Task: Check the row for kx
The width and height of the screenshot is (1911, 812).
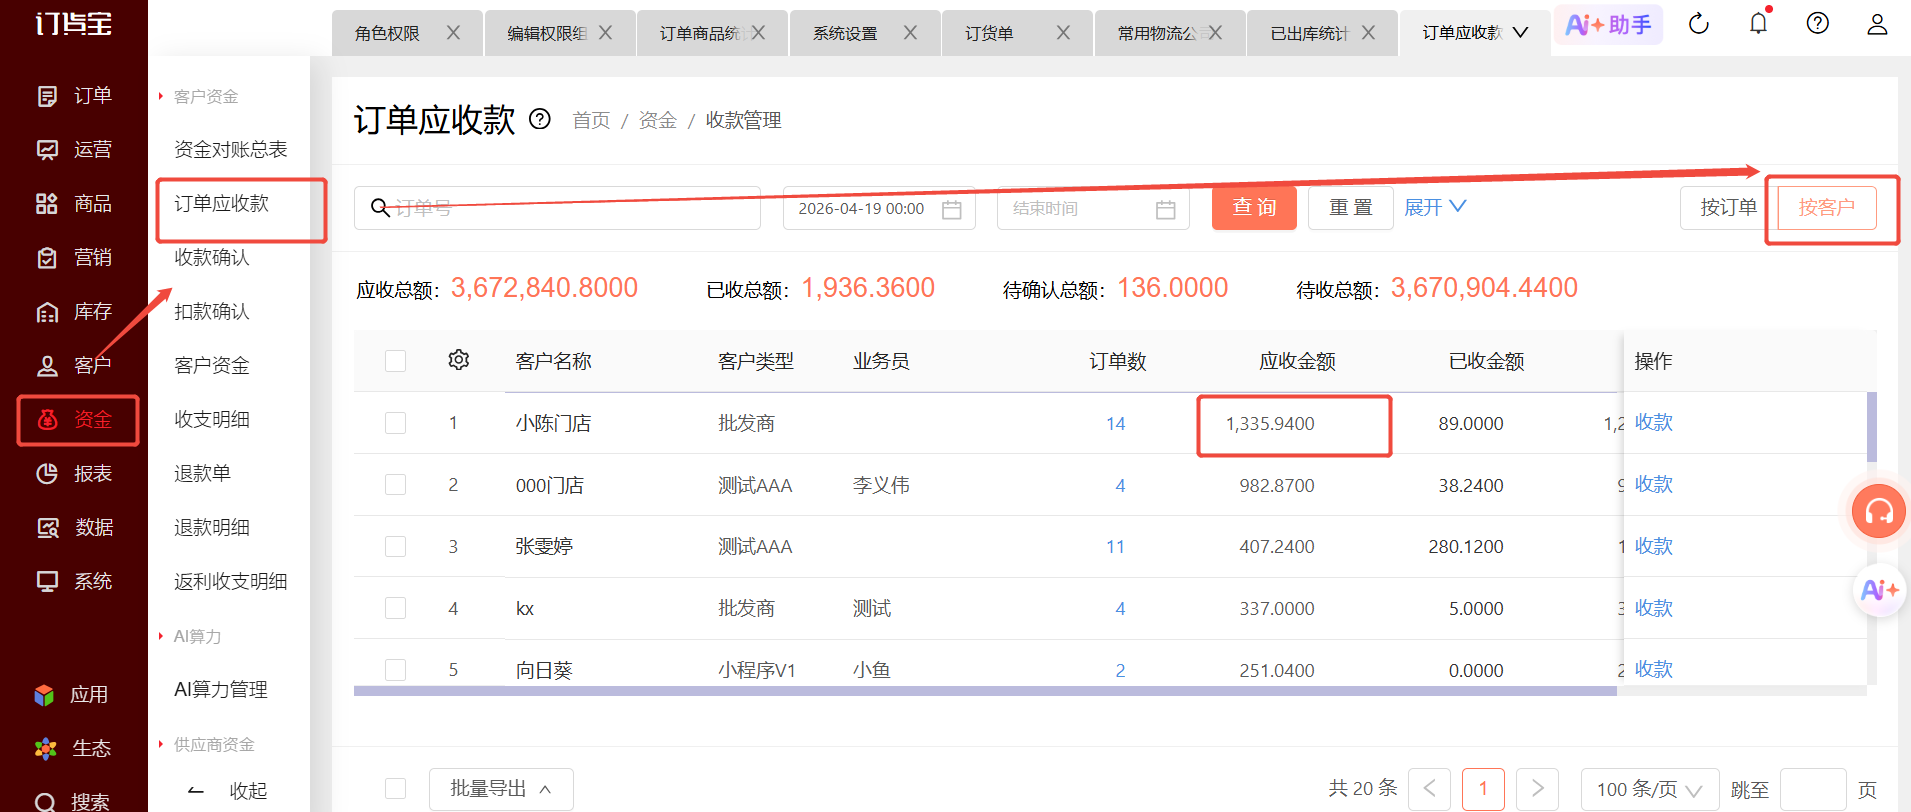Action: (396, 608)
